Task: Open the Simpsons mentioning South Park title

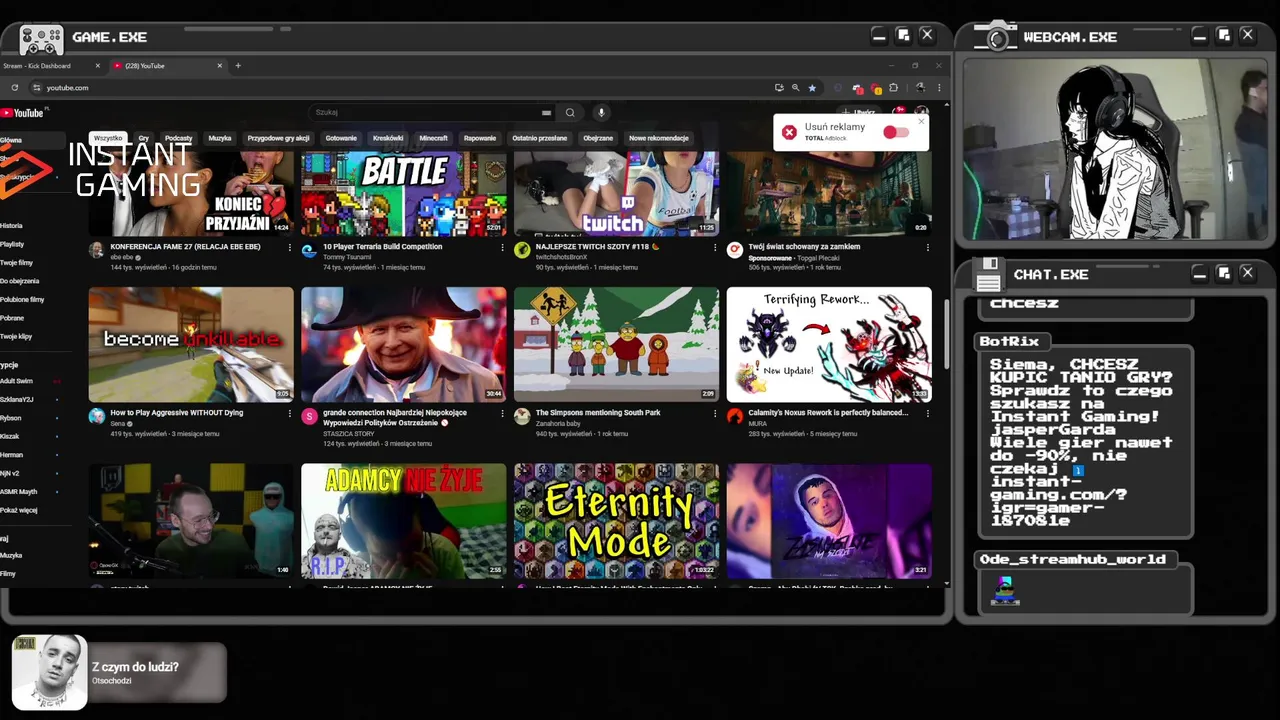Action: pos(598,413)
